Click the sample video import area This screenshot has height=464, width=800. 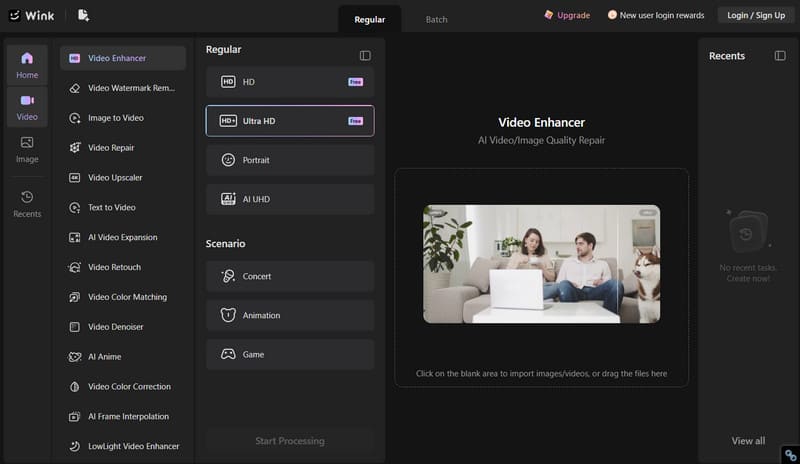(x=541, y=278)
